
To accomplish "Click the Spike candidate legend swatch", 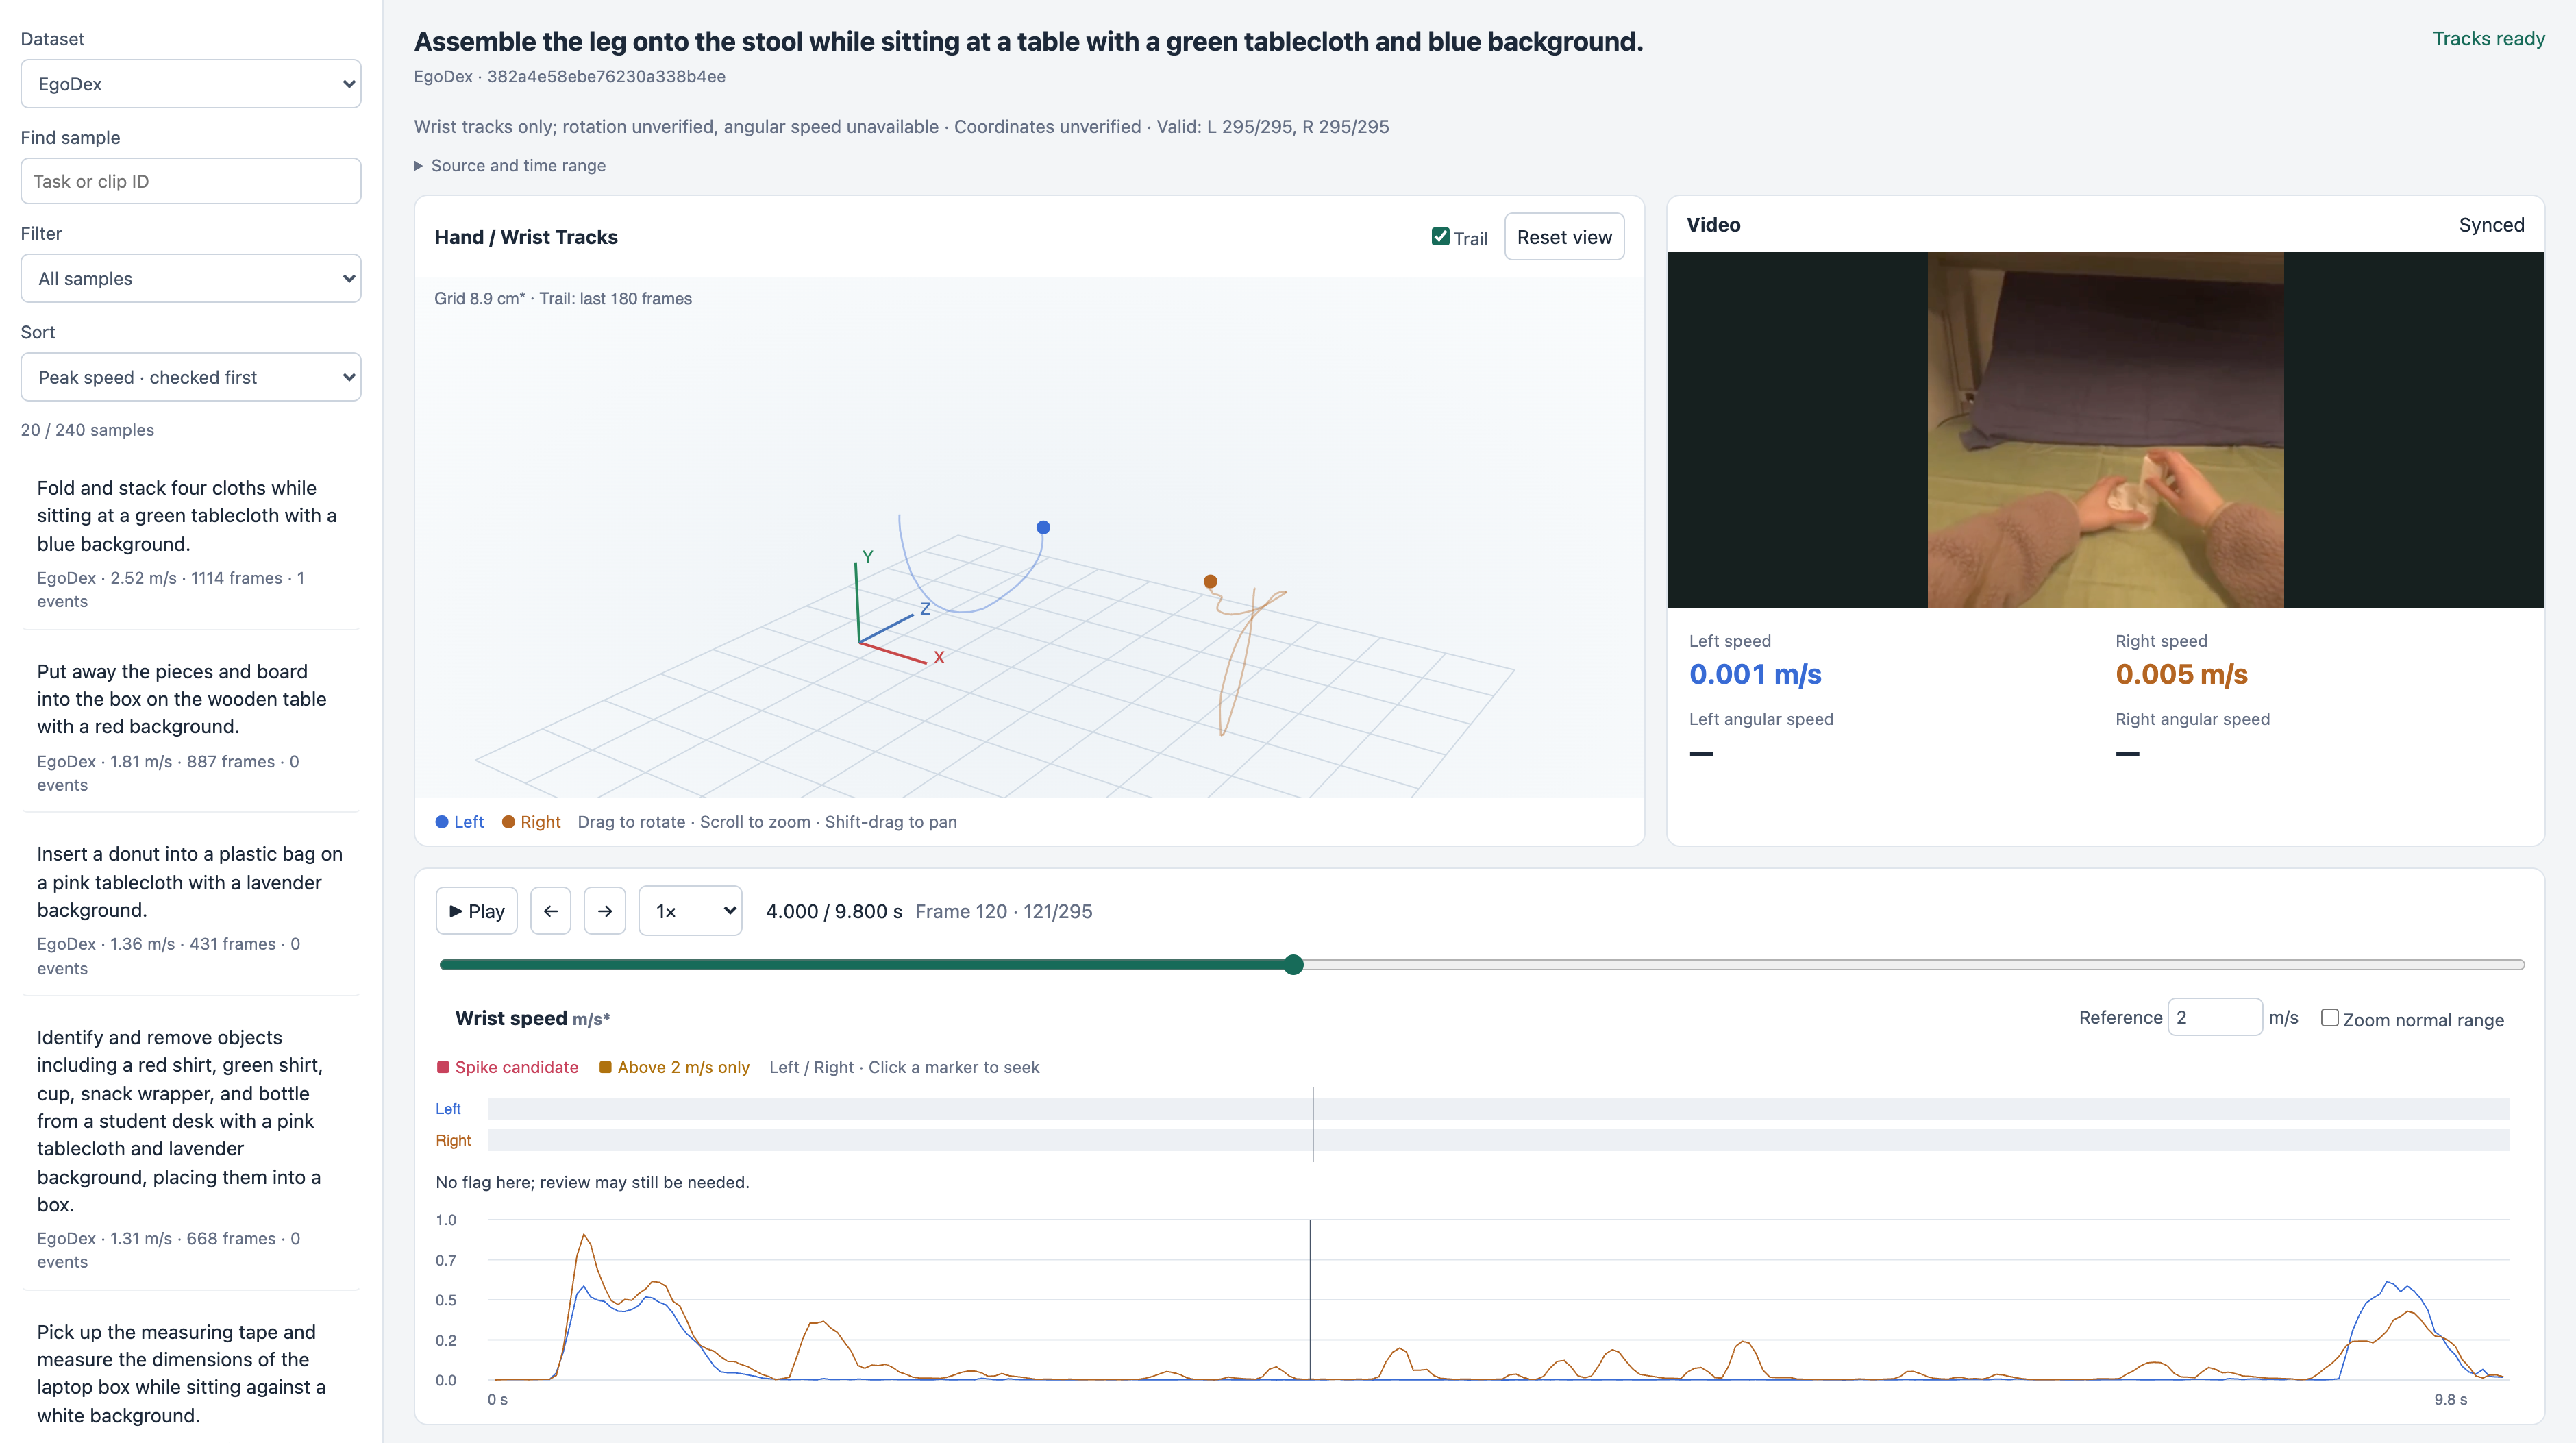I will tap(443, 1067).
